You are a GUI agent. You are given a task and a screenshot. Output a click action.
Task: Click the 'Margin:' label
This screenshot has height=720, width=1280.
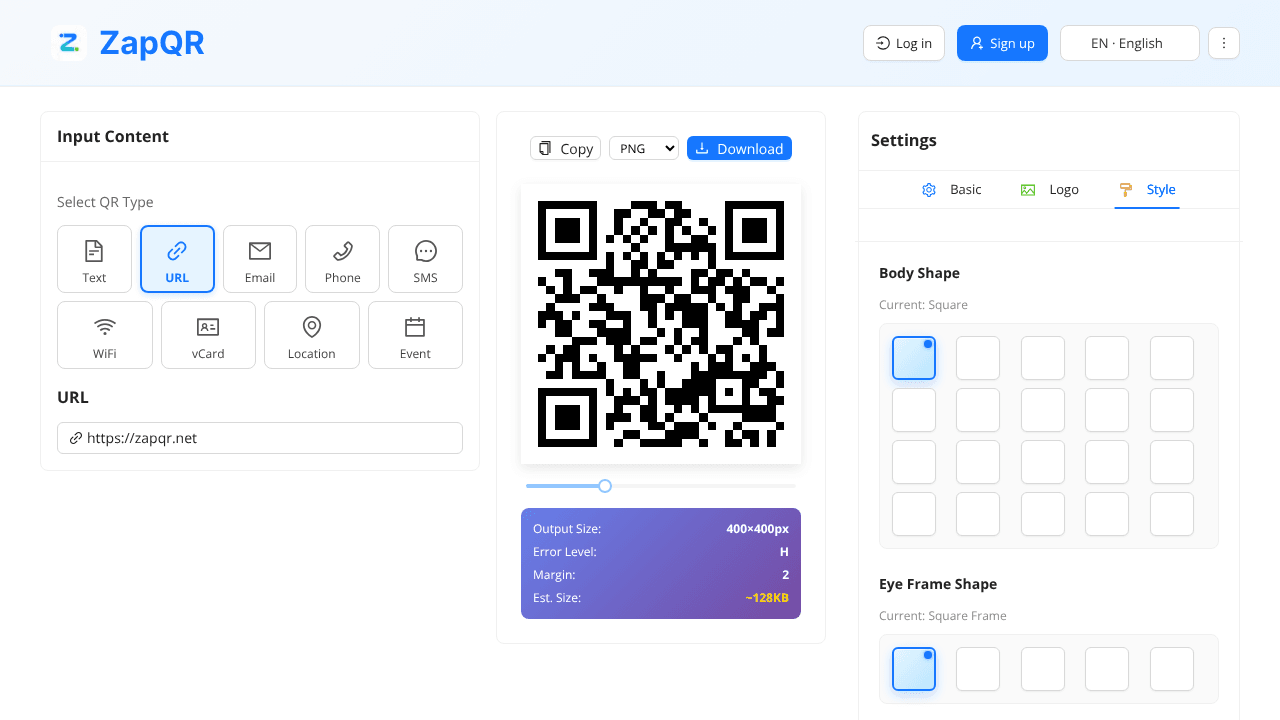pyautogui.click(x=554, y=574)
